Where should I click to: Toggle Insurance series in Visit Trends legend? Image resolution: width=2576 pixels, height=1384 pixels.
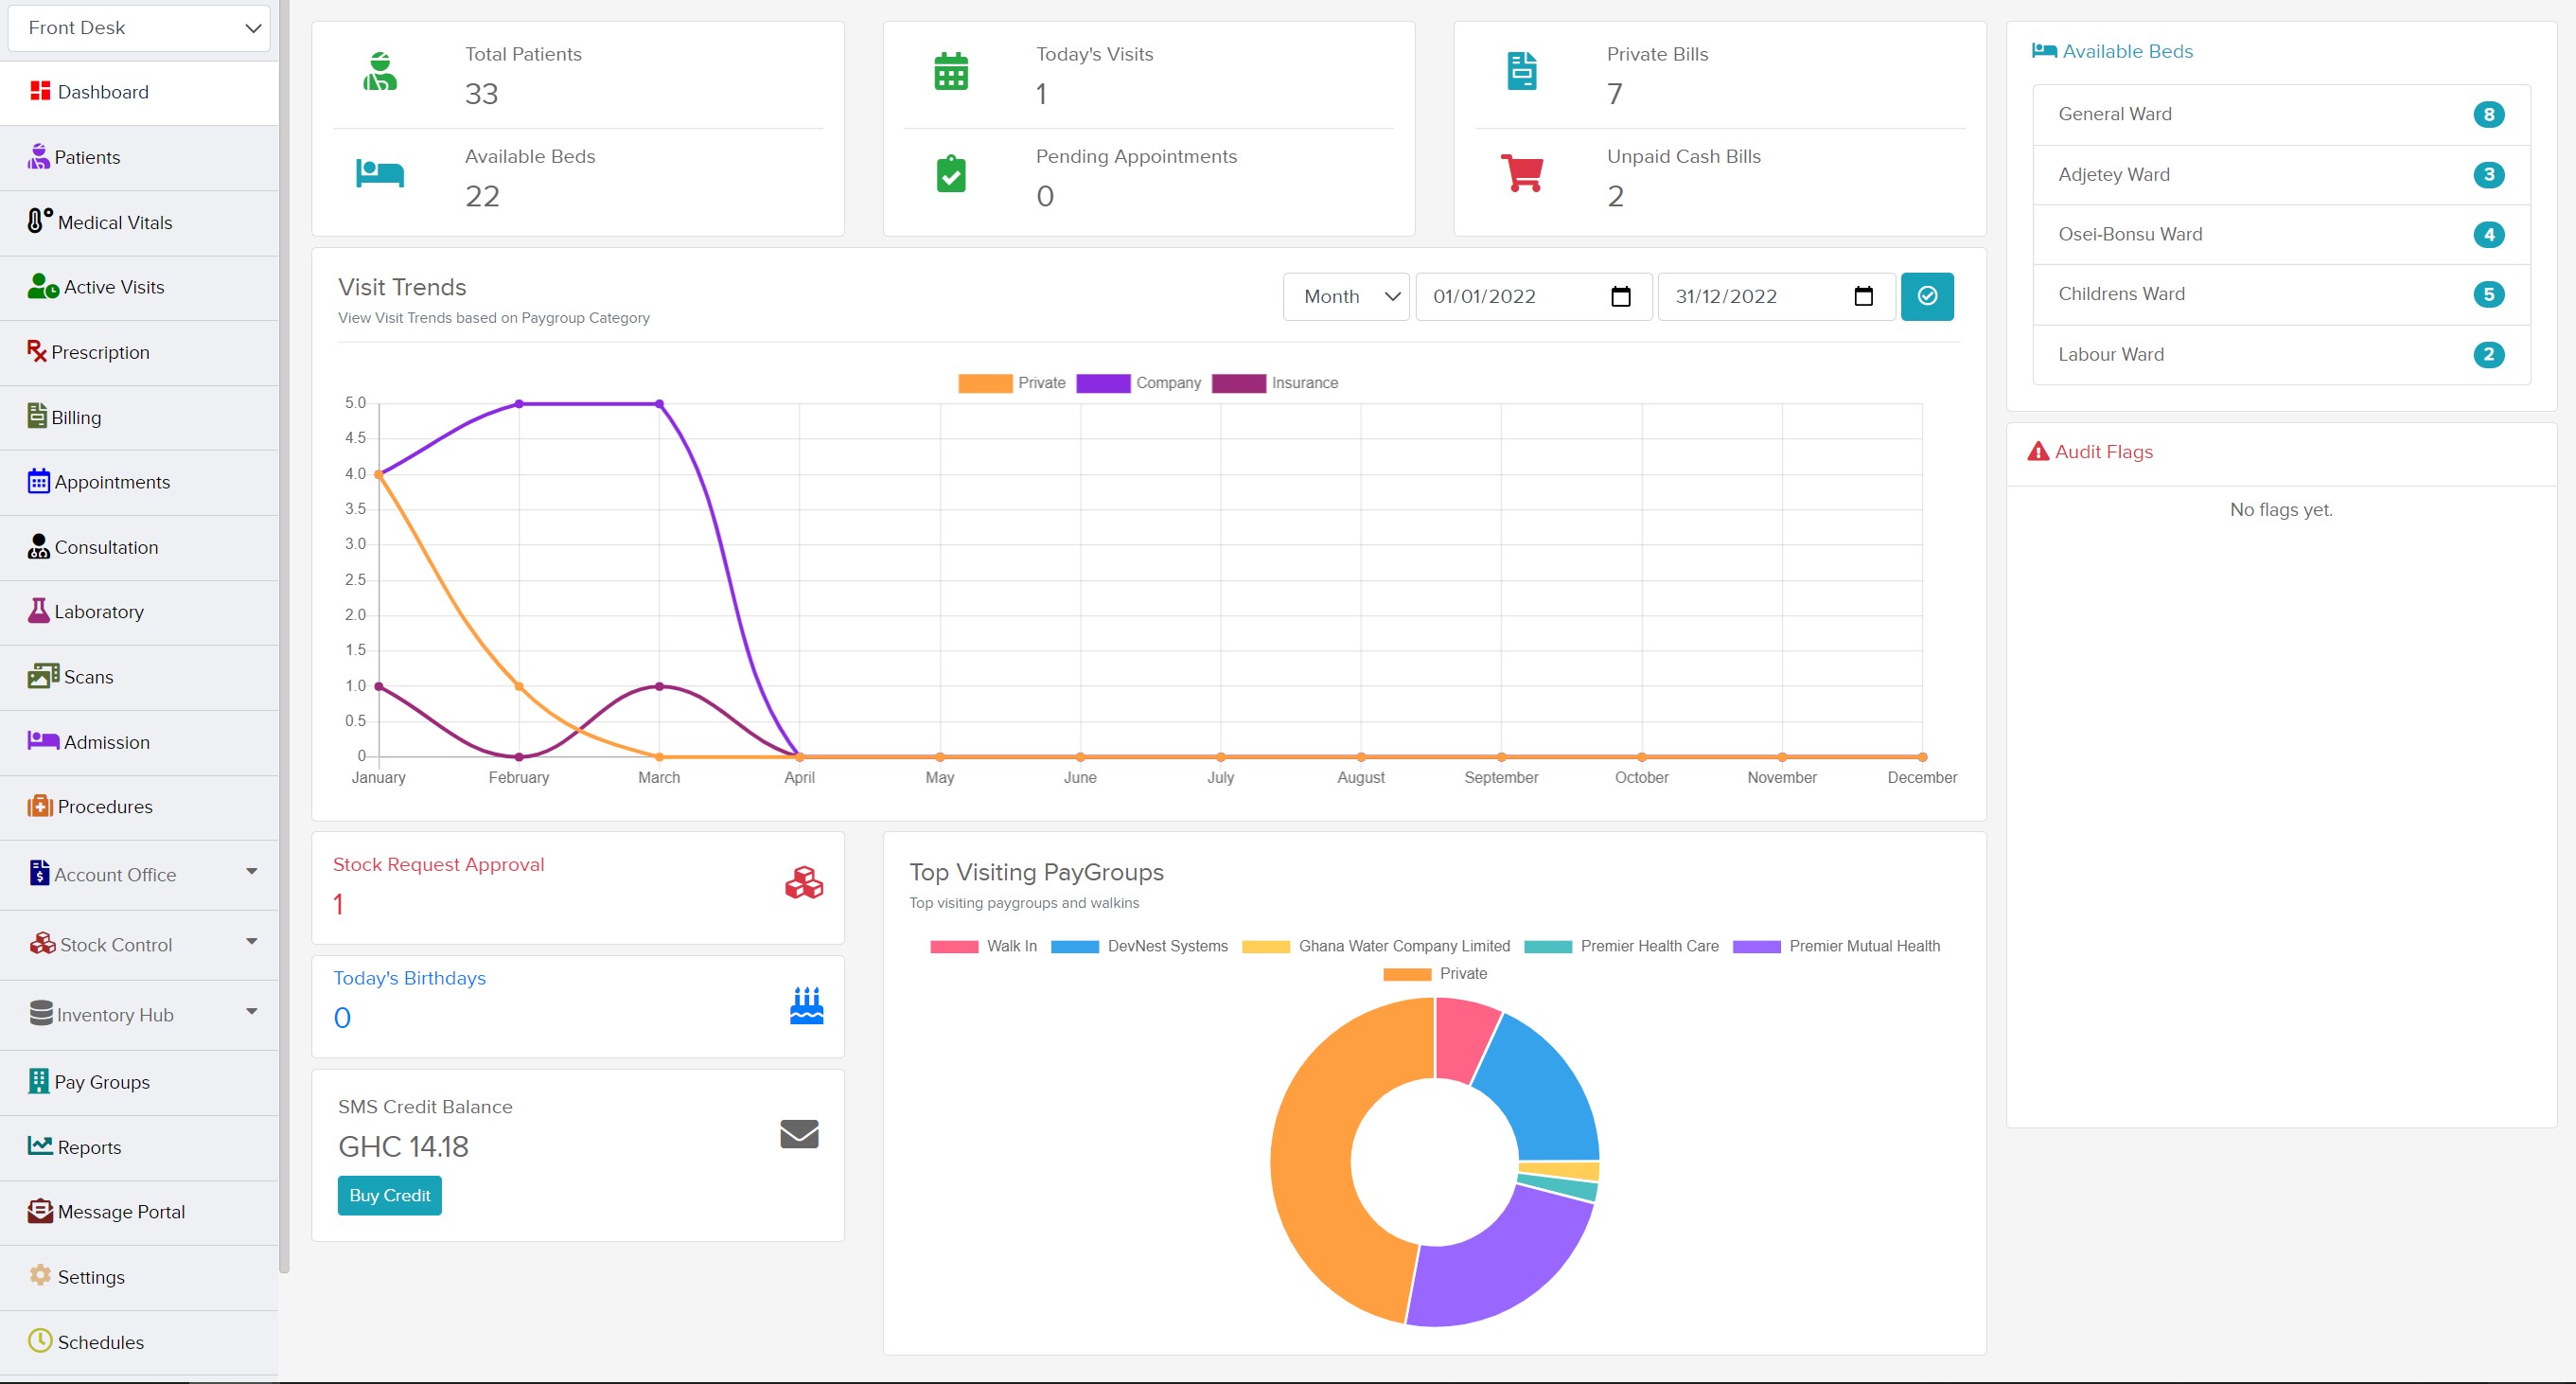tap(1275, 383)
